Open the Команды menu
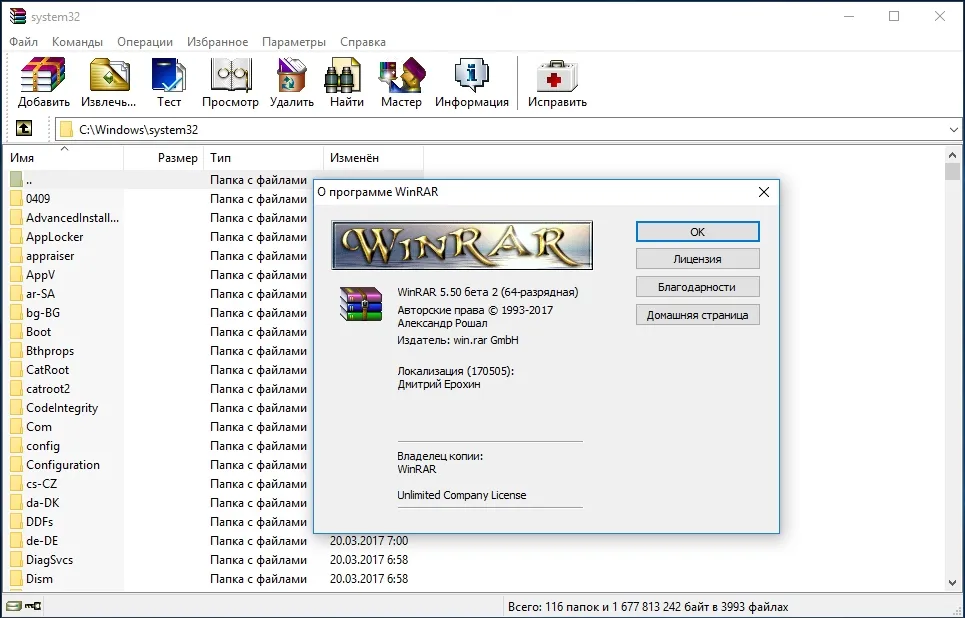 tap(77, 42)
